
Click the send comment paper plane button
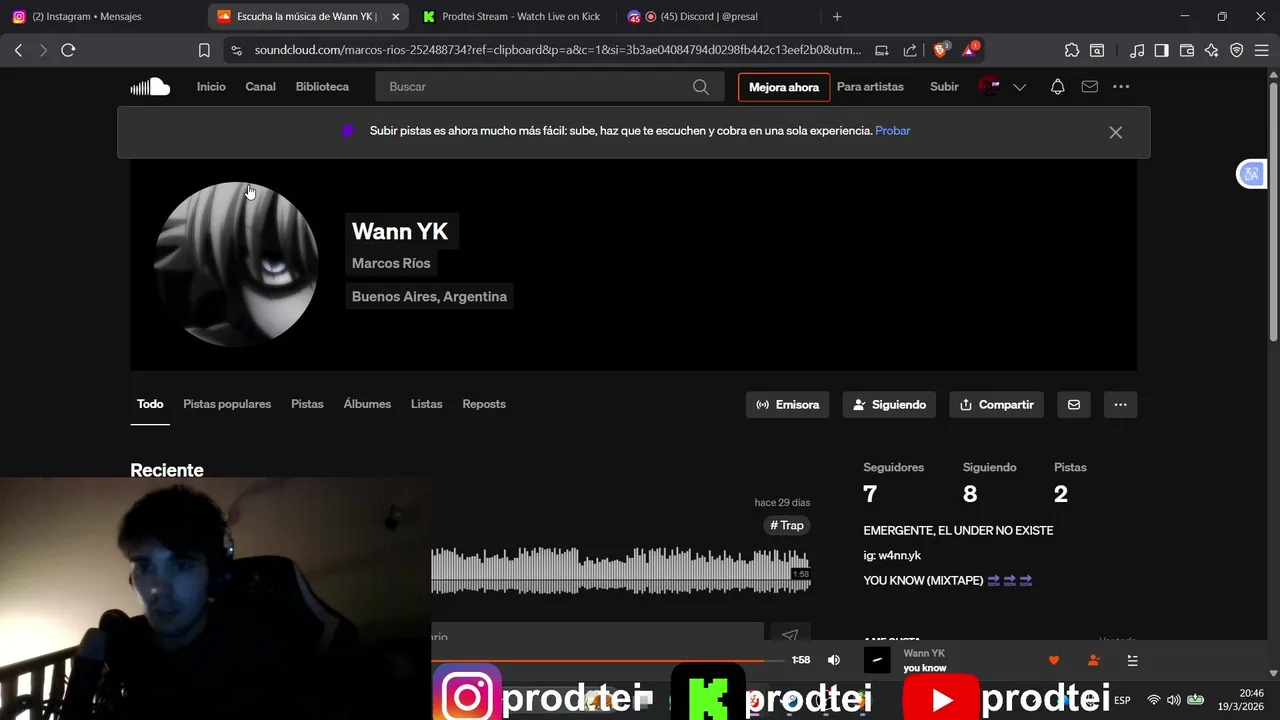tap(790, 635)
